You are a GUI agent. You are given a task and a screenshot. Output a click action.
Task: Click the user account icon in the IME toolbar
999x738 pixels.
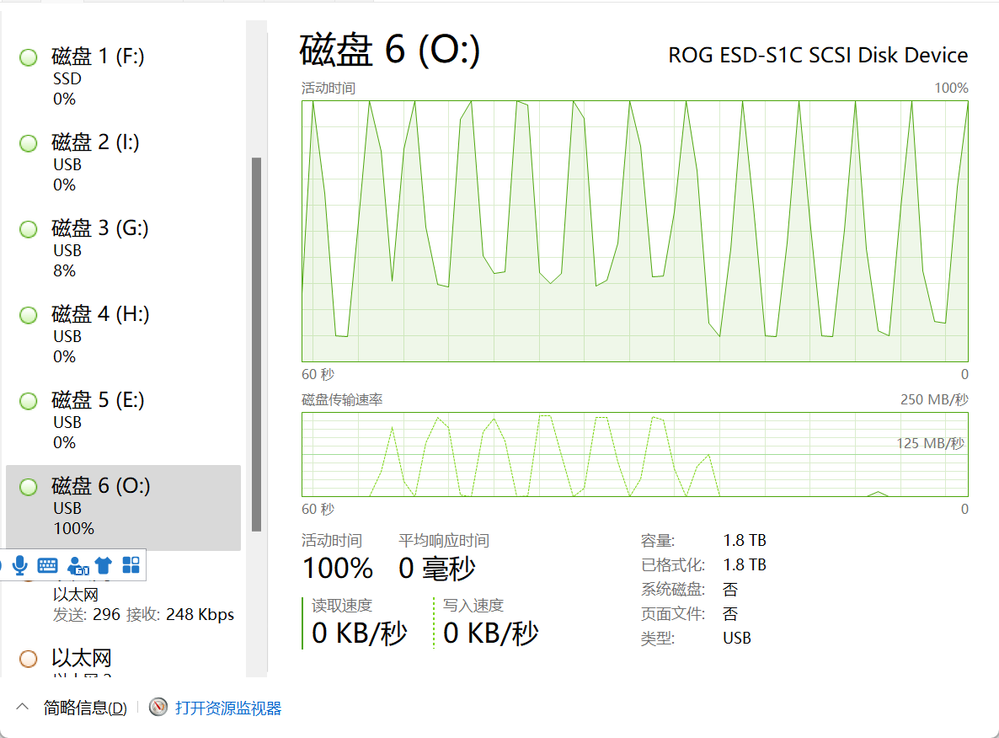[x=78, y=565]
